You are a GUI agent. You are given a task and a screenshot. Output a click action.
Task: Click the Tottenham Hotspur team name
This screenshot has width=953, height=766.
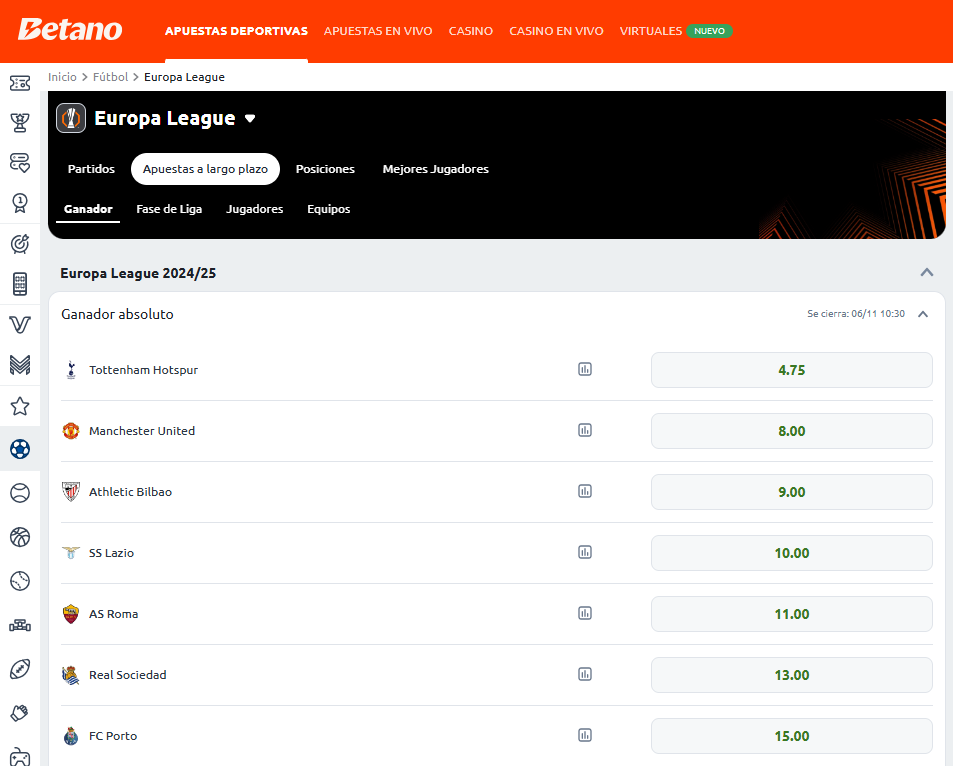tap(143, 370)
